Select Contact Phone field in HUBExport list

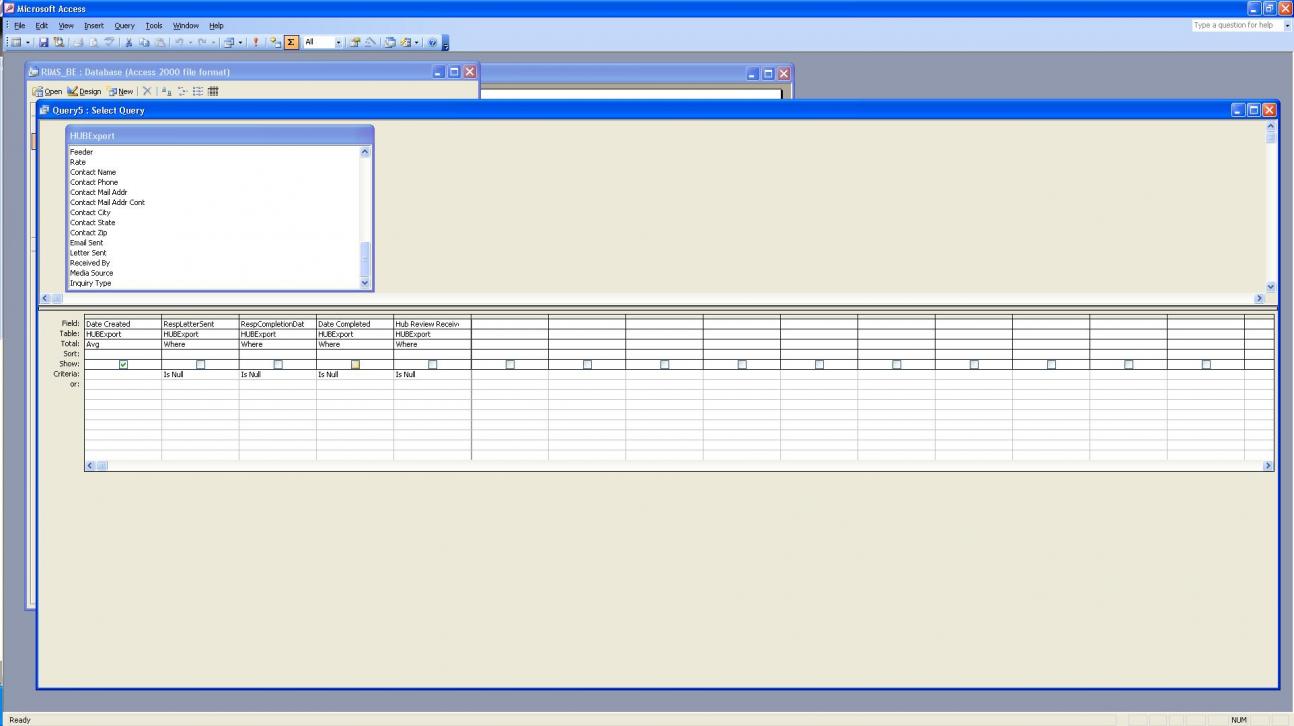point(94,182)
